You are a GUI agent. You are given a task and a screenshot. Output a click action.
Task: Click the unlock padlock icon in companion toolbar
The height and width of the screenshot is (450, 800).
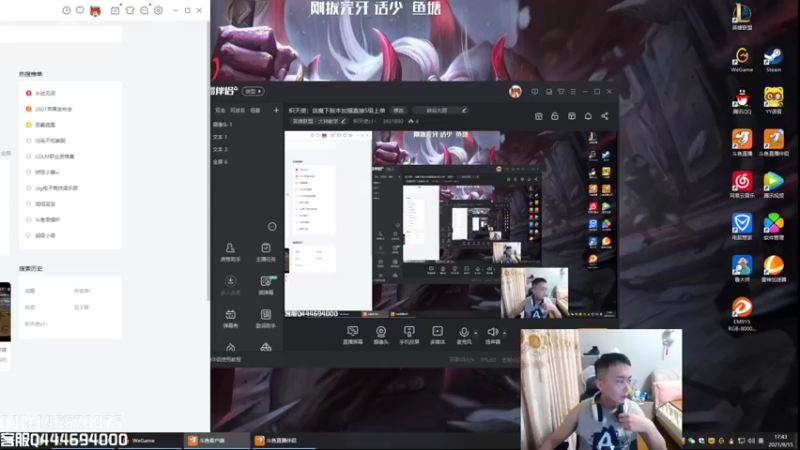coord(555,116)
